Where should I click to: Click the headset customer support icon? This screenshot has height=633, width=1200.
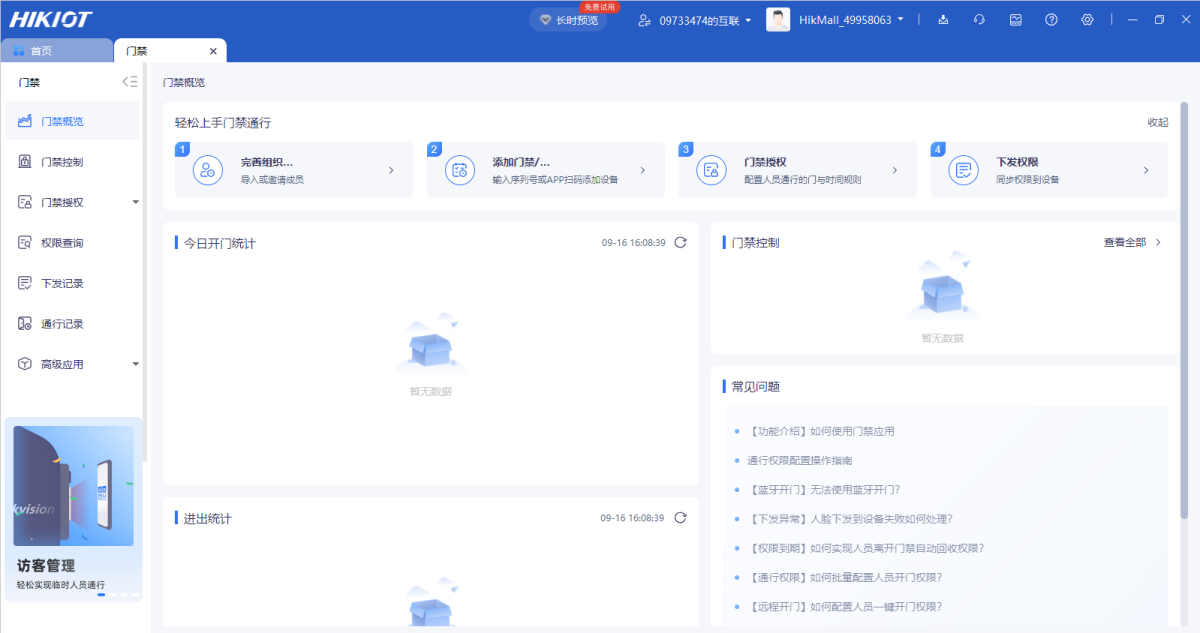pyautogui.click(x=979, y=19)
